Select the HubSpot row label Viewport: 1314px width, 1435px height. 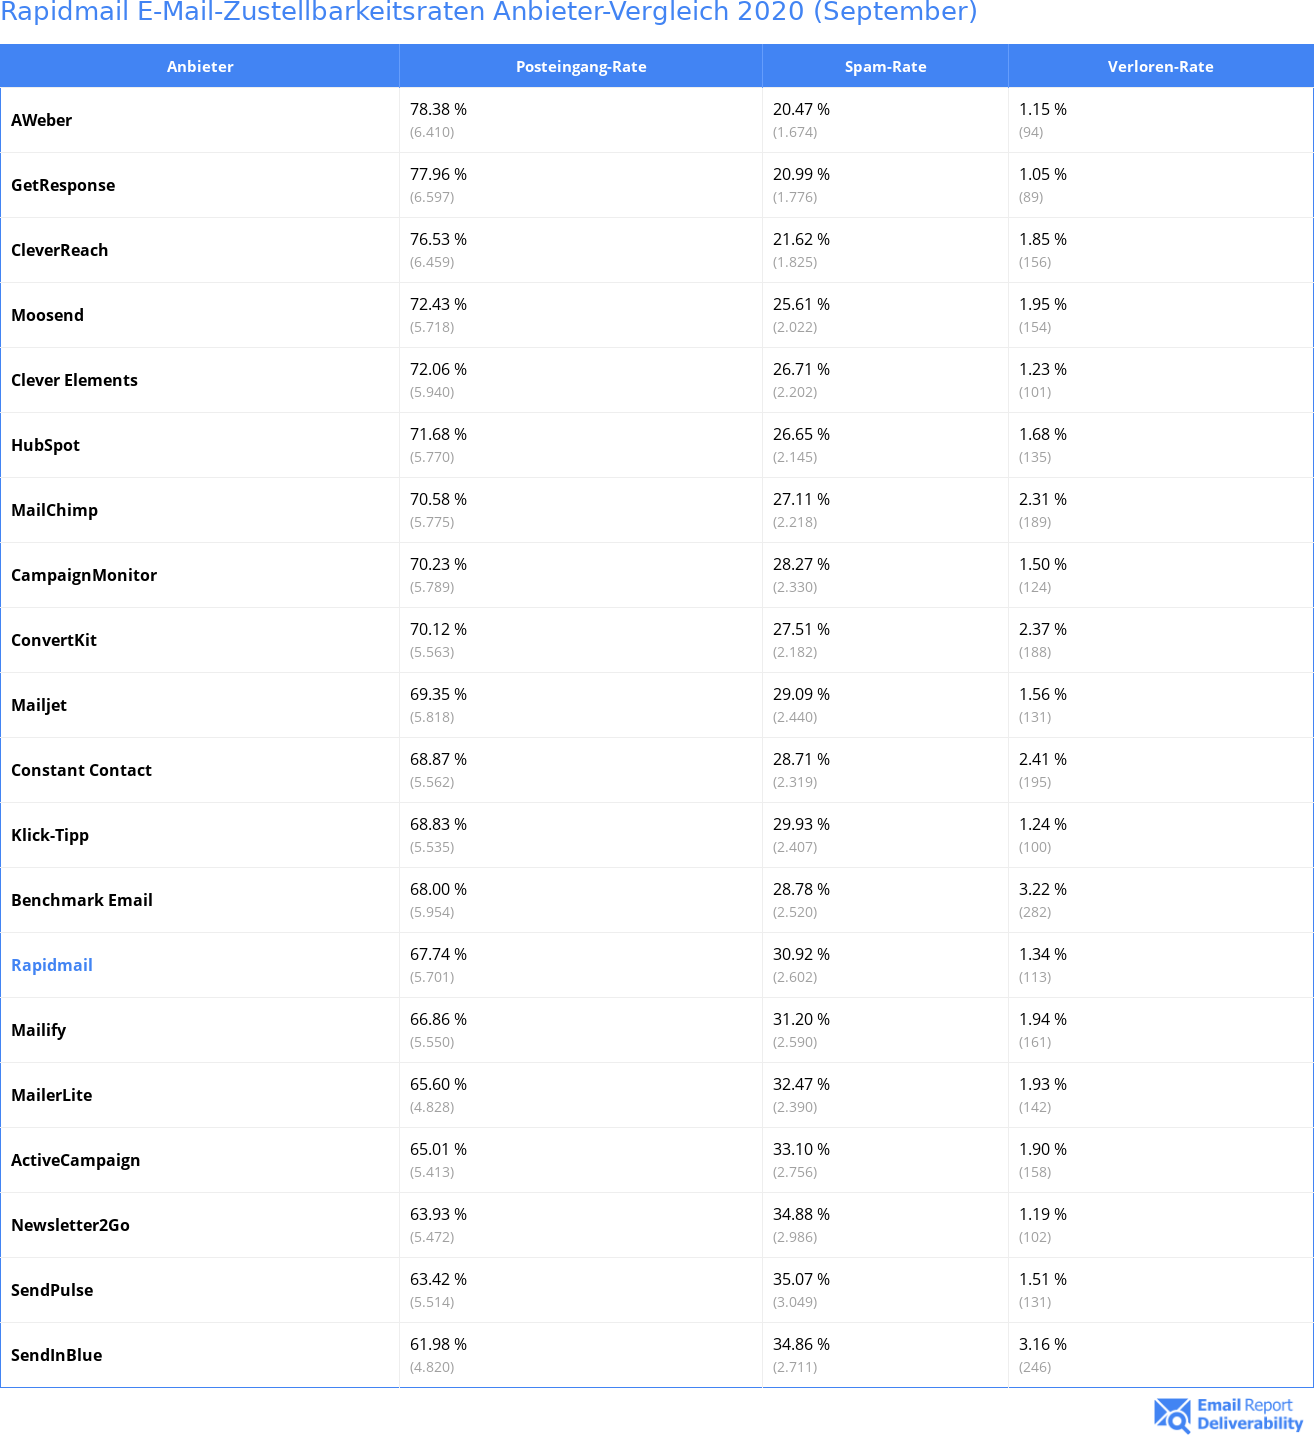[46, 445]
